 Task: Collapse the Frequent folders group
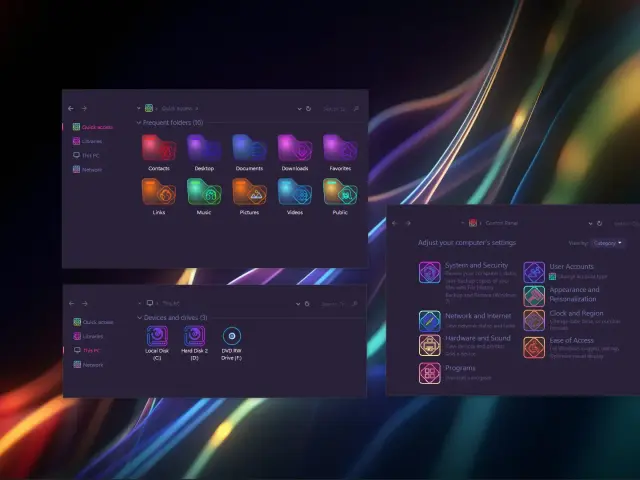tap(139, 123)
